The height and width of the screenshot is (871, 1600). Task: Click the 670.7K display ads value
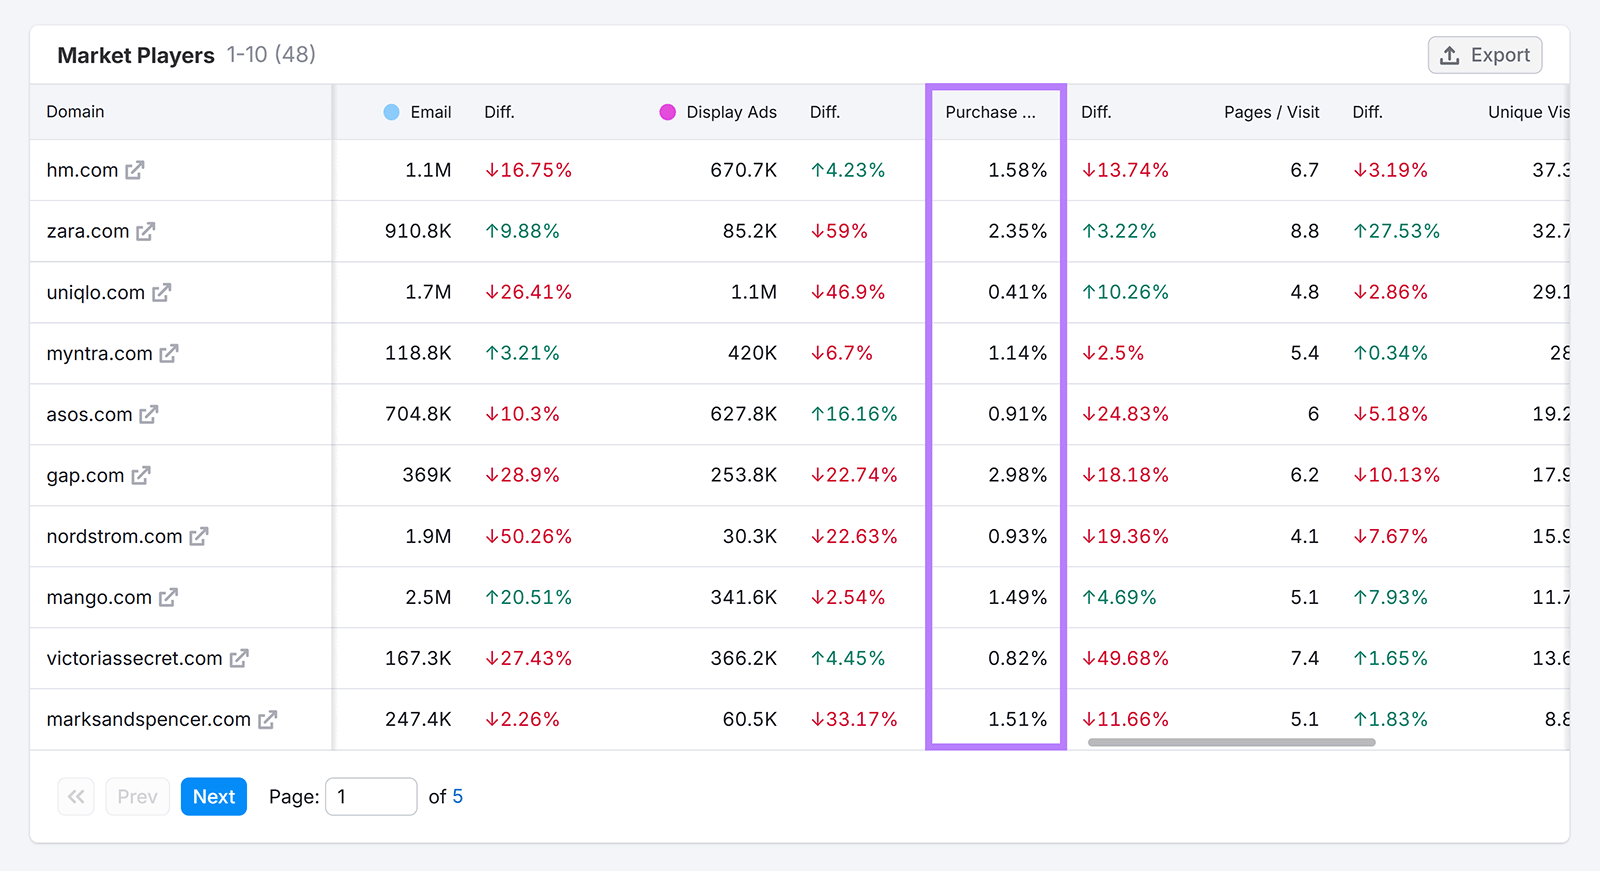coord(743,170)
